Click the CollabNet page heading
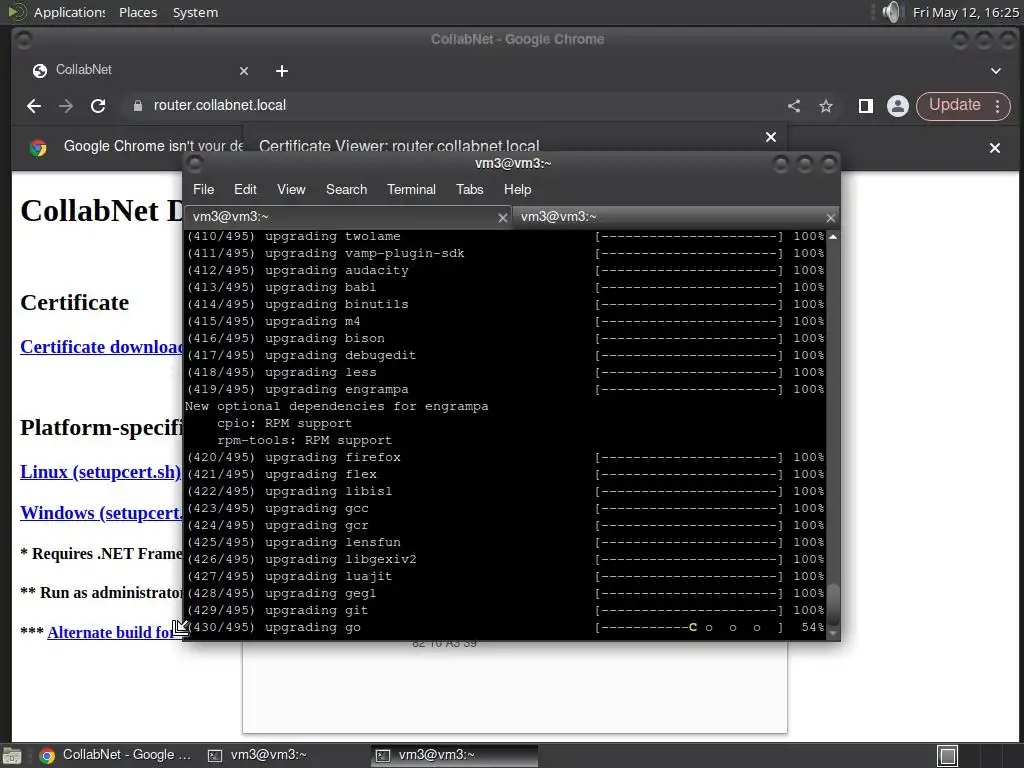The image size is (1024, 768). coord(102,211)
